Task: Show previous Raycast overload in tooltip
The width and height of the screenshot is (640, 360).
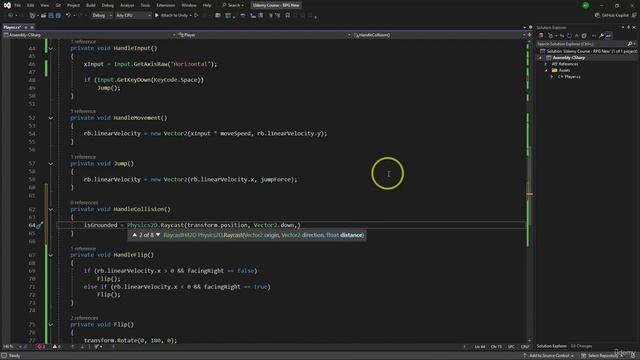Action: pos(134,235)
